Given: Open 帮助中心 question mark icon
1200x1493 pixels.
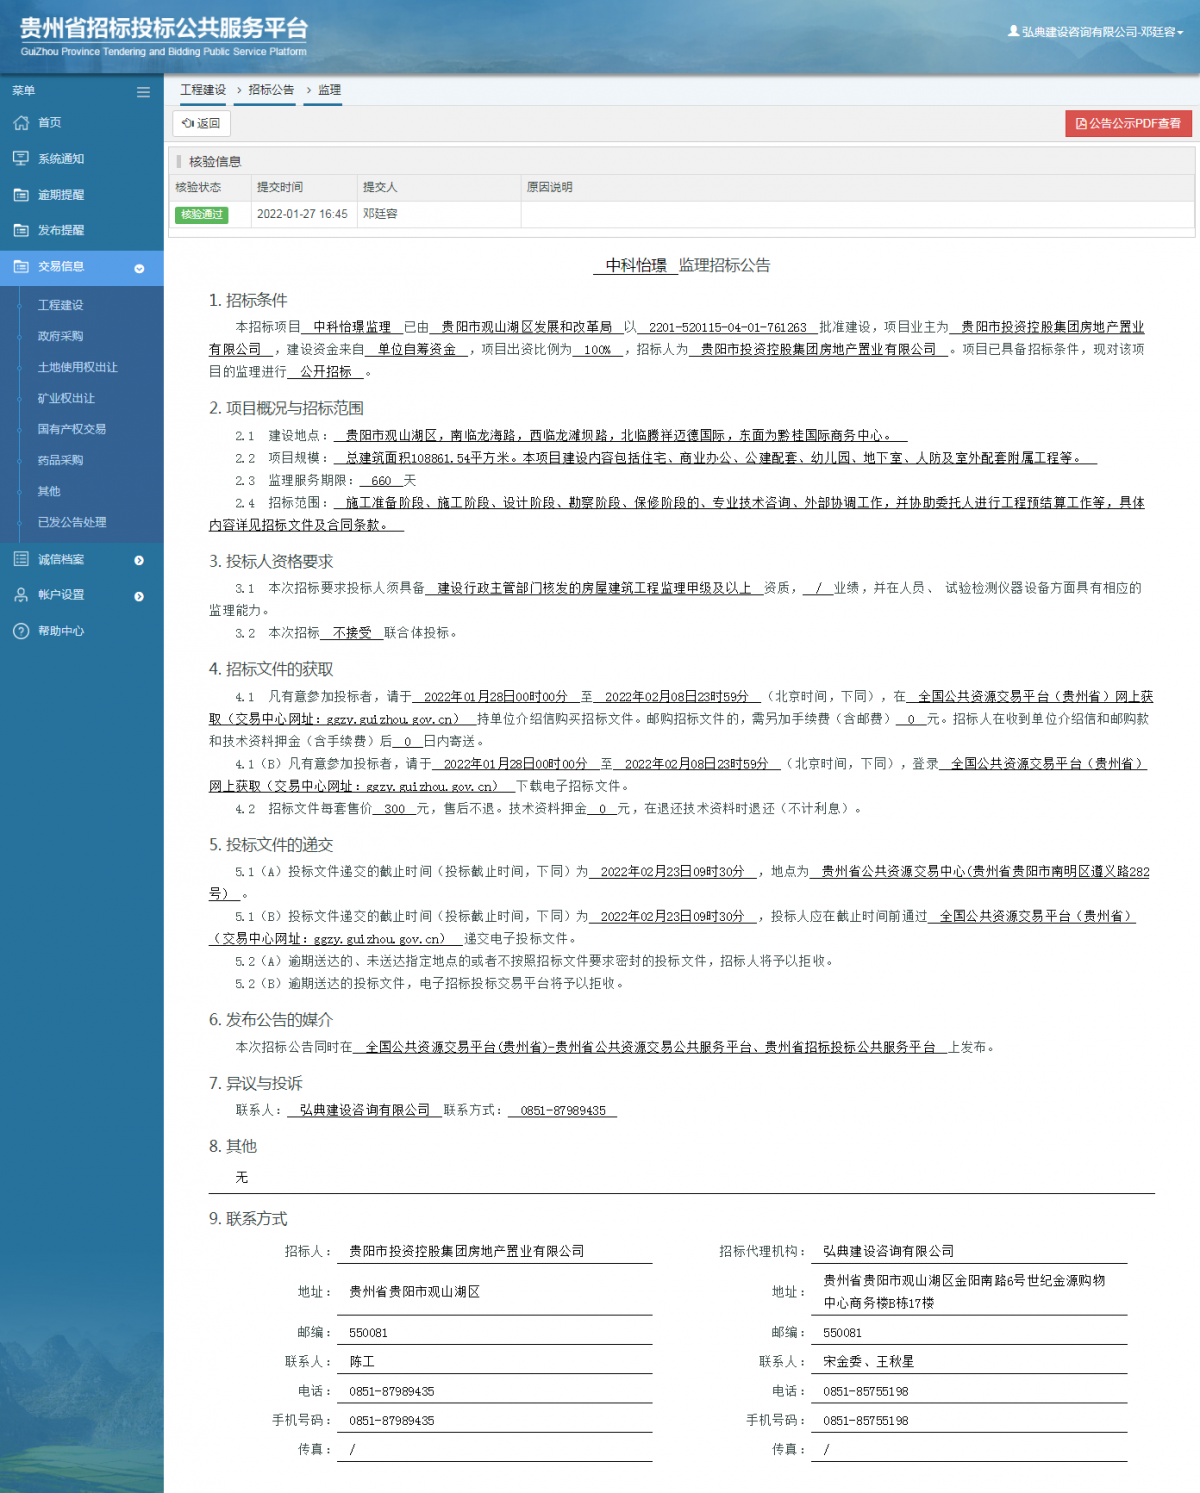Looking at the screenshot, I should (22, 631).
